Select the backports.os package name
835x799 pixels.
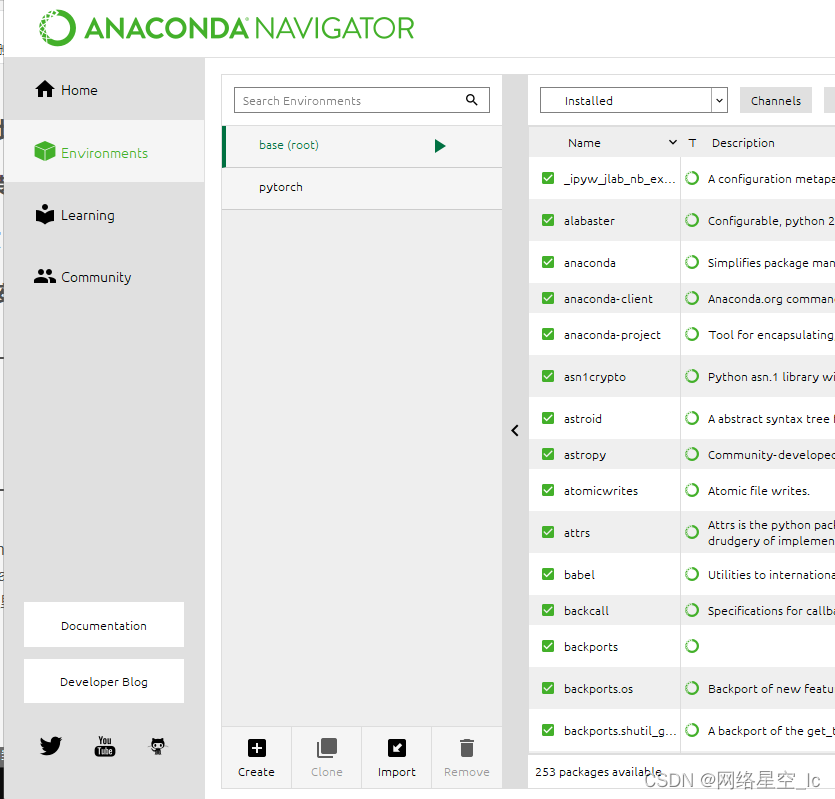(599, 689)
